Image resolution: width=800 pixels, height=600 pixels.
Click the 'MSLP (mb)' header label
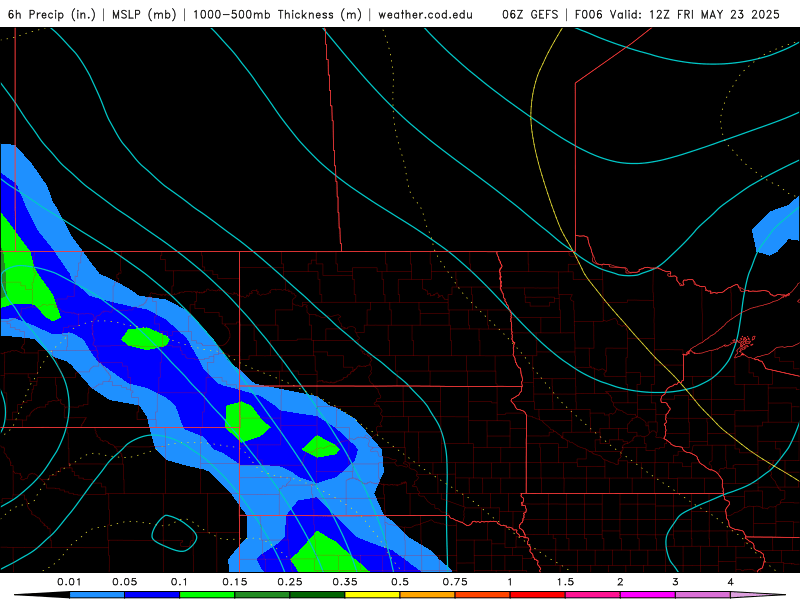(x=144, y=14)
